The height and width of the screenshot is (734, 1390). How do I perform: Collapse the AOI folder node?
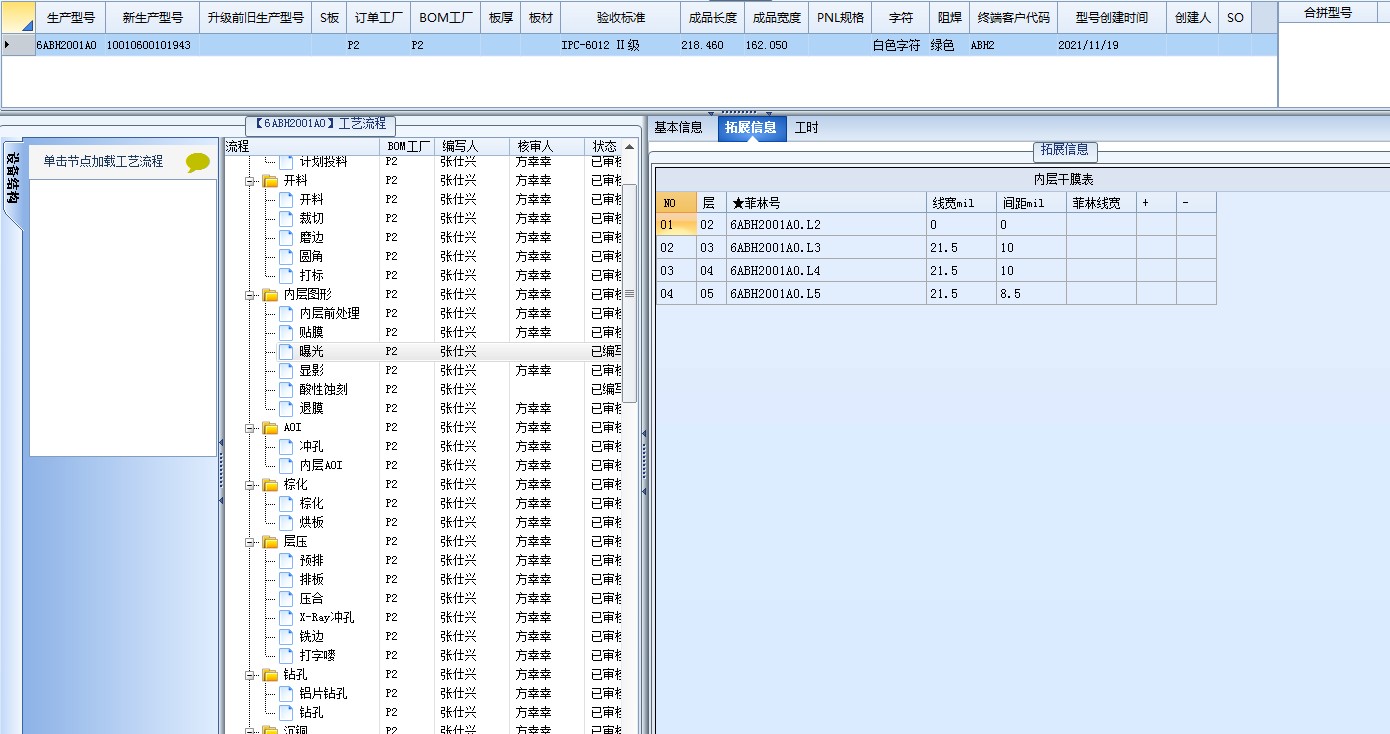click(250, 428)
